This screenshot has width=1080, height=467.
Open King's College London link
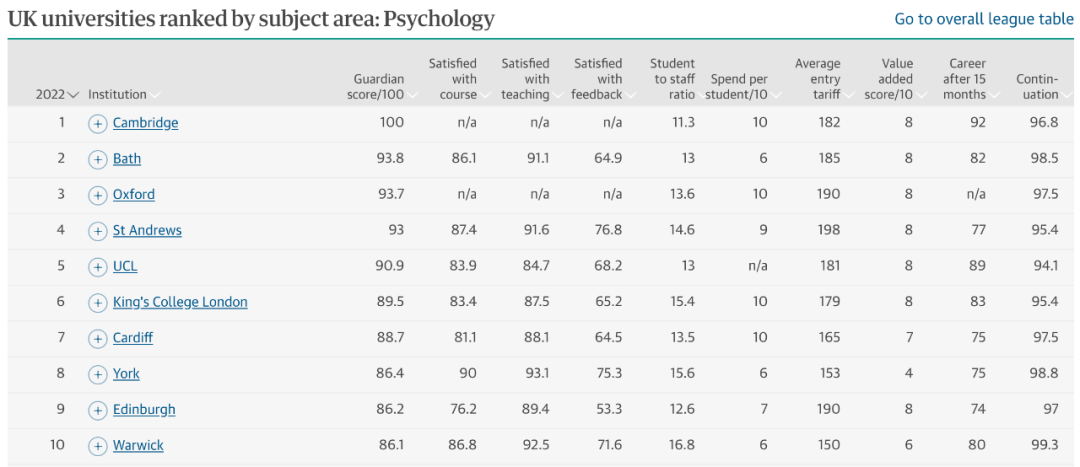pyautogui.click(x=180, y=302)
